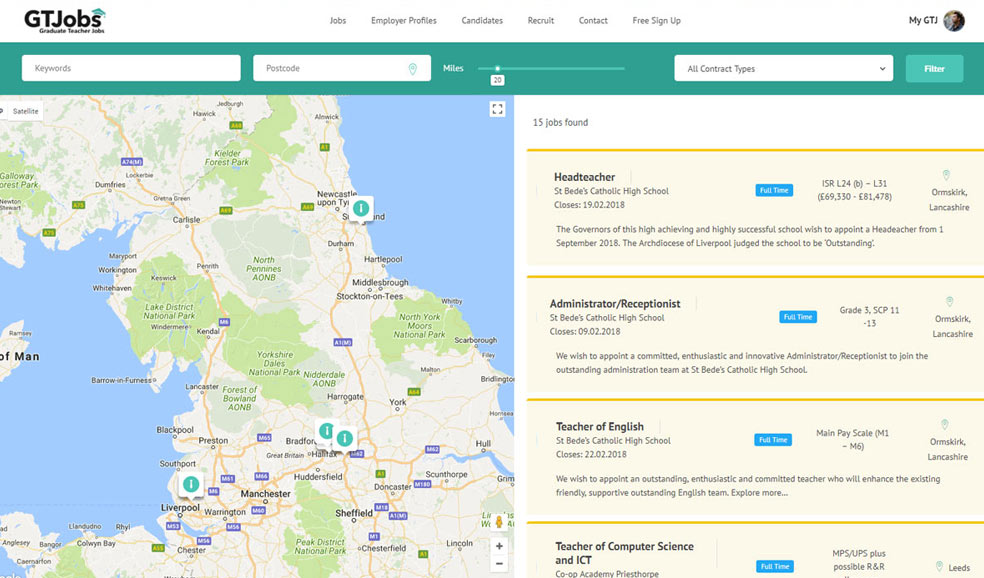
Task: Open the Teacher of English listing
Action: [600, 427]
